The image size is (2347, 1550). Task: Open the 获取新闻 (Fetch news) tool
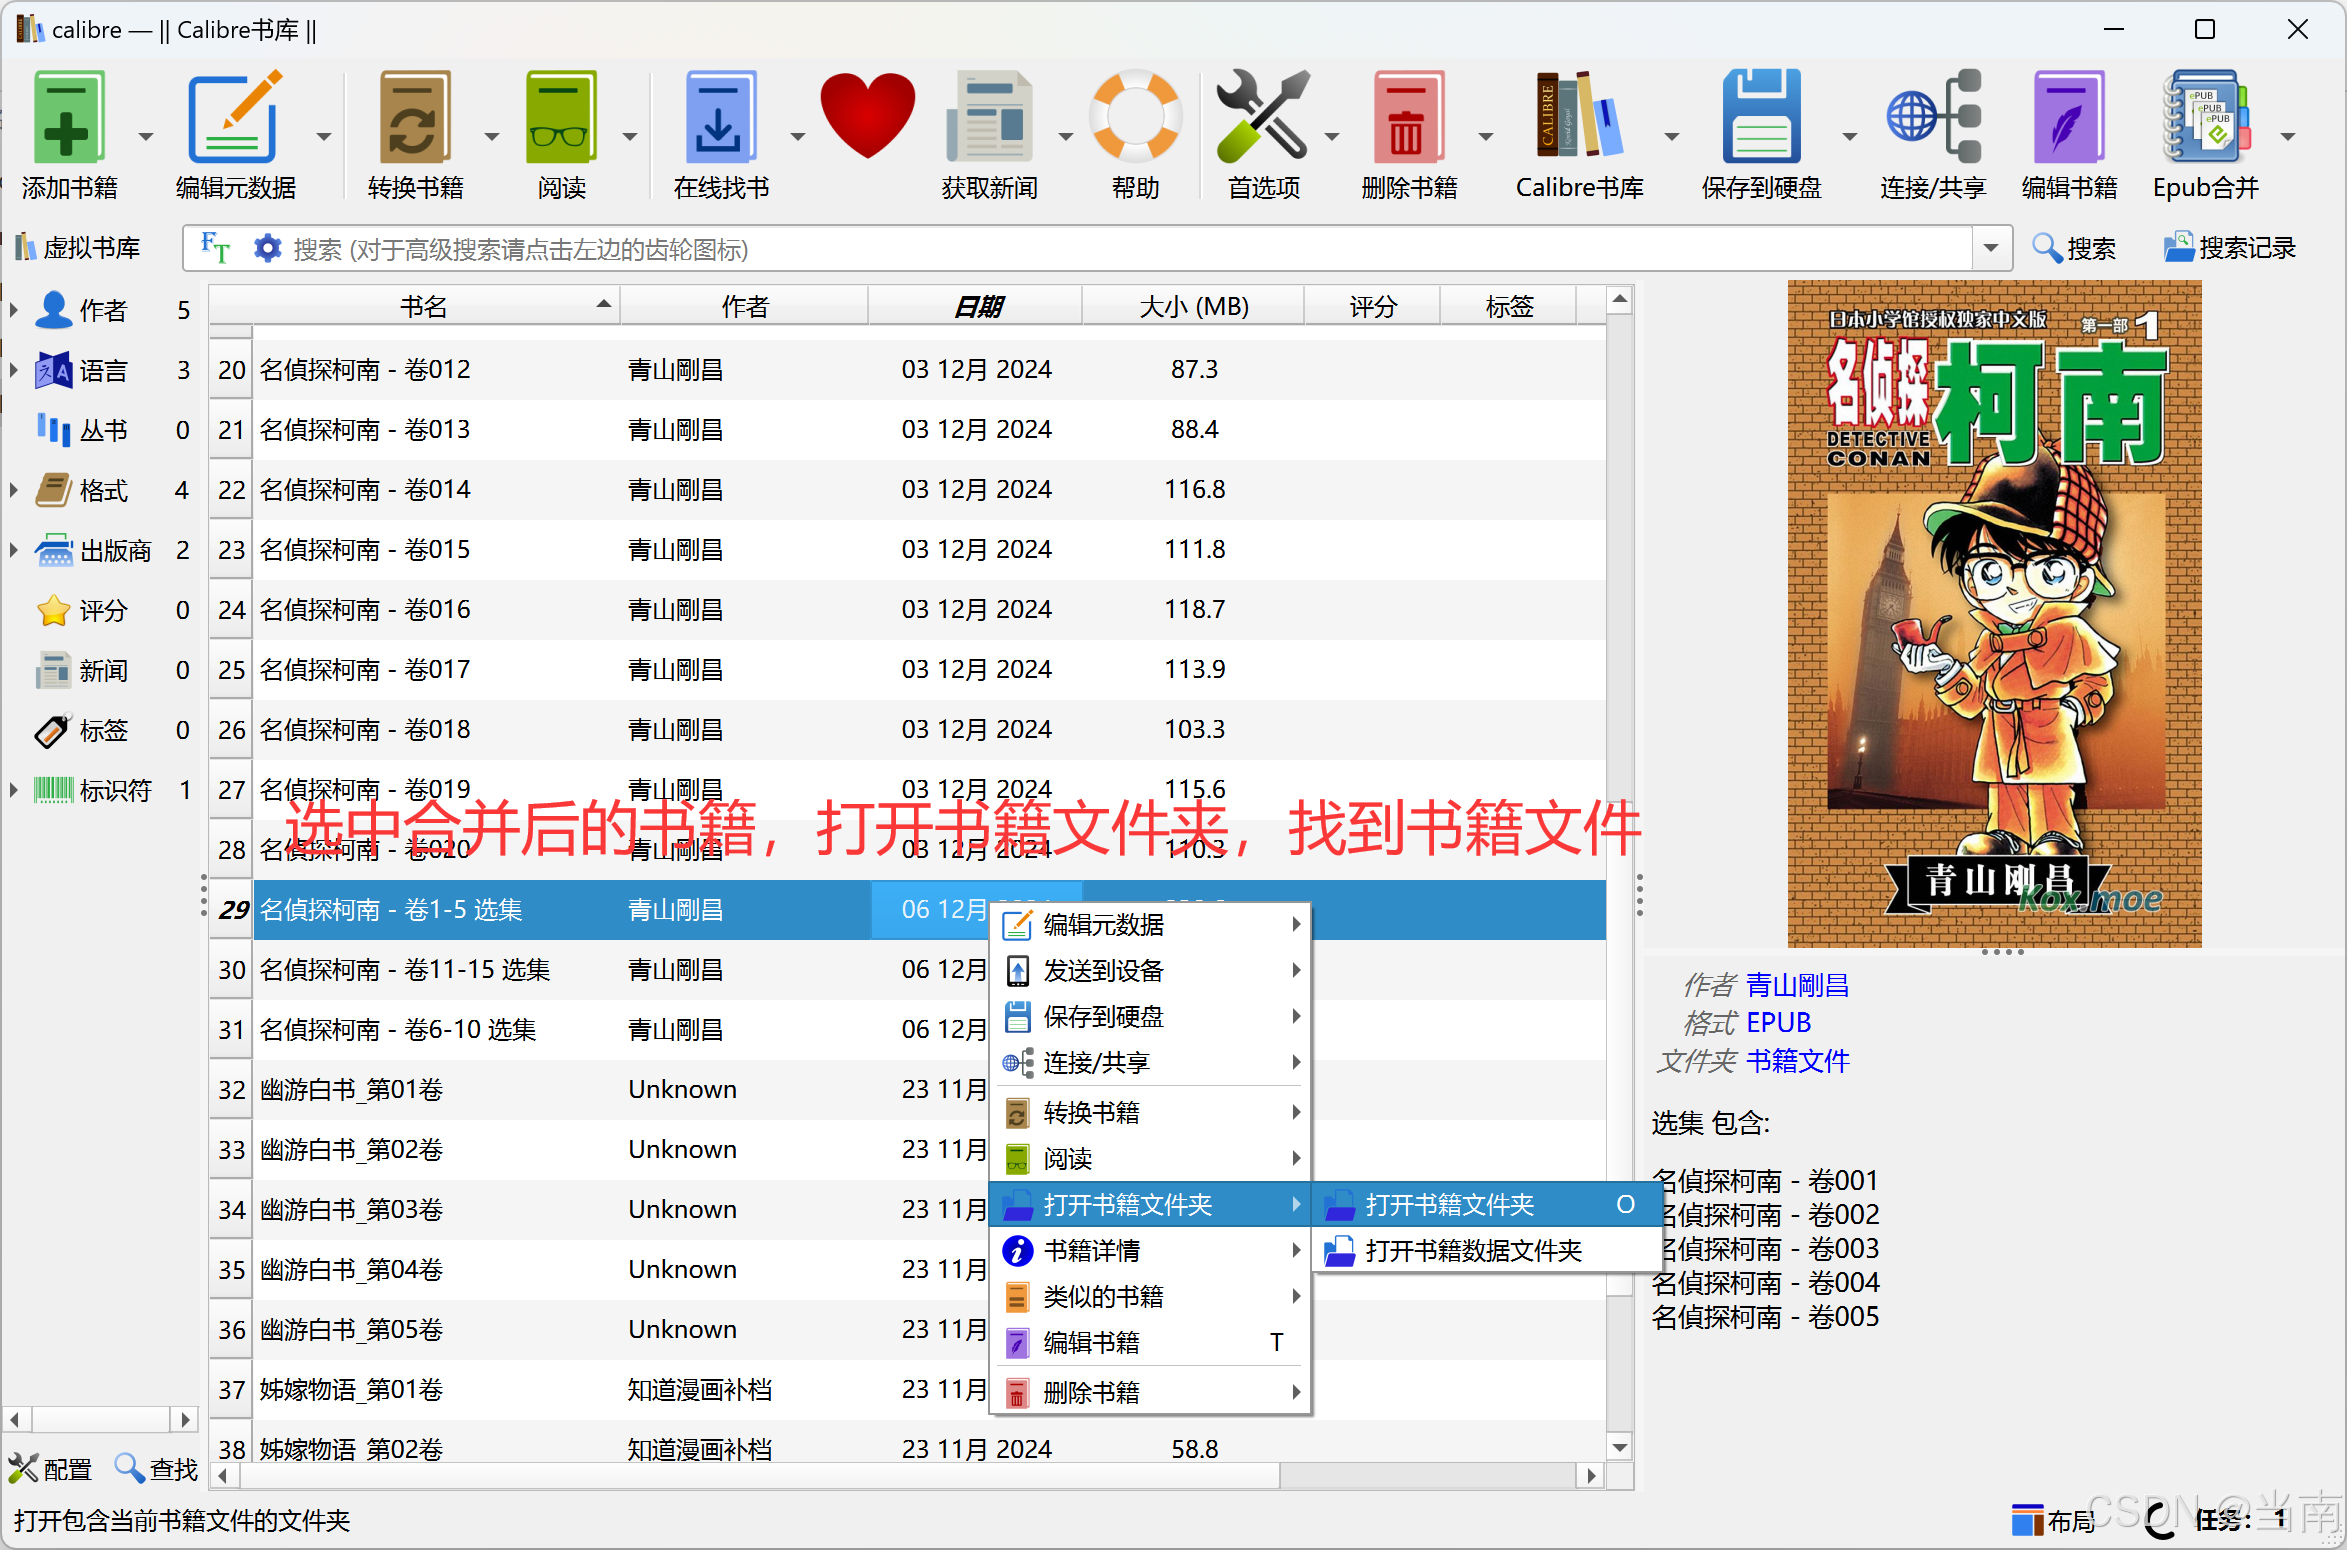(989, 115)
